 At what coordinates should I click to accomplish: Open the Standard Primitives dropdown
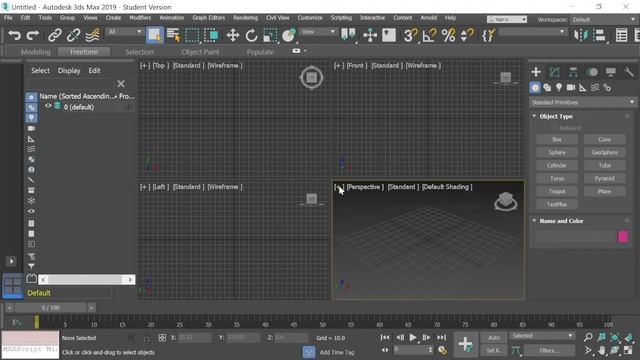(582, 102)
